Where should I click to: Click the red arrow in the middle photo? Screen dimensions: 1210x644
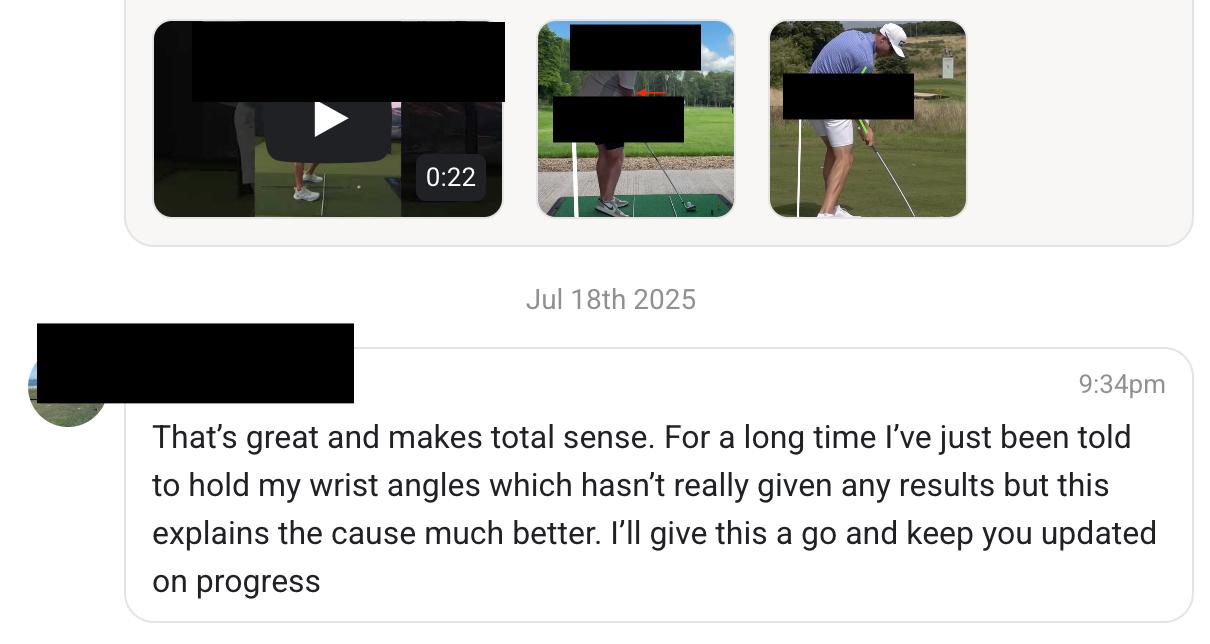click(652, 93)
